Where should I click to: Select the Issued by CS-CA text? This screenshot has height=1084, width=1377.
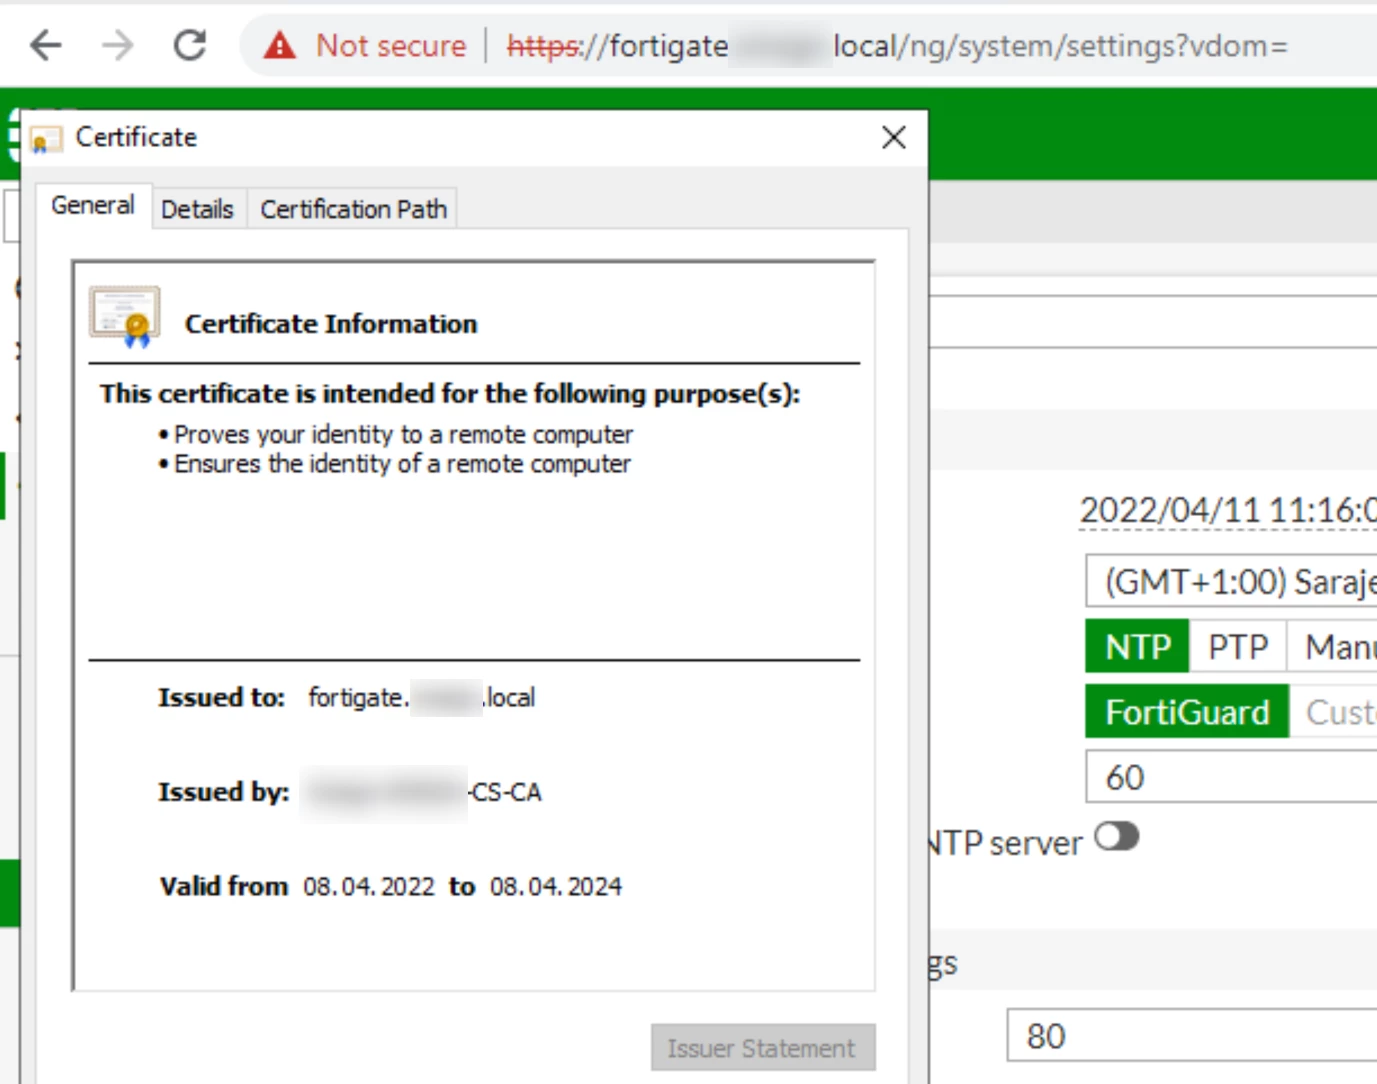505,792
